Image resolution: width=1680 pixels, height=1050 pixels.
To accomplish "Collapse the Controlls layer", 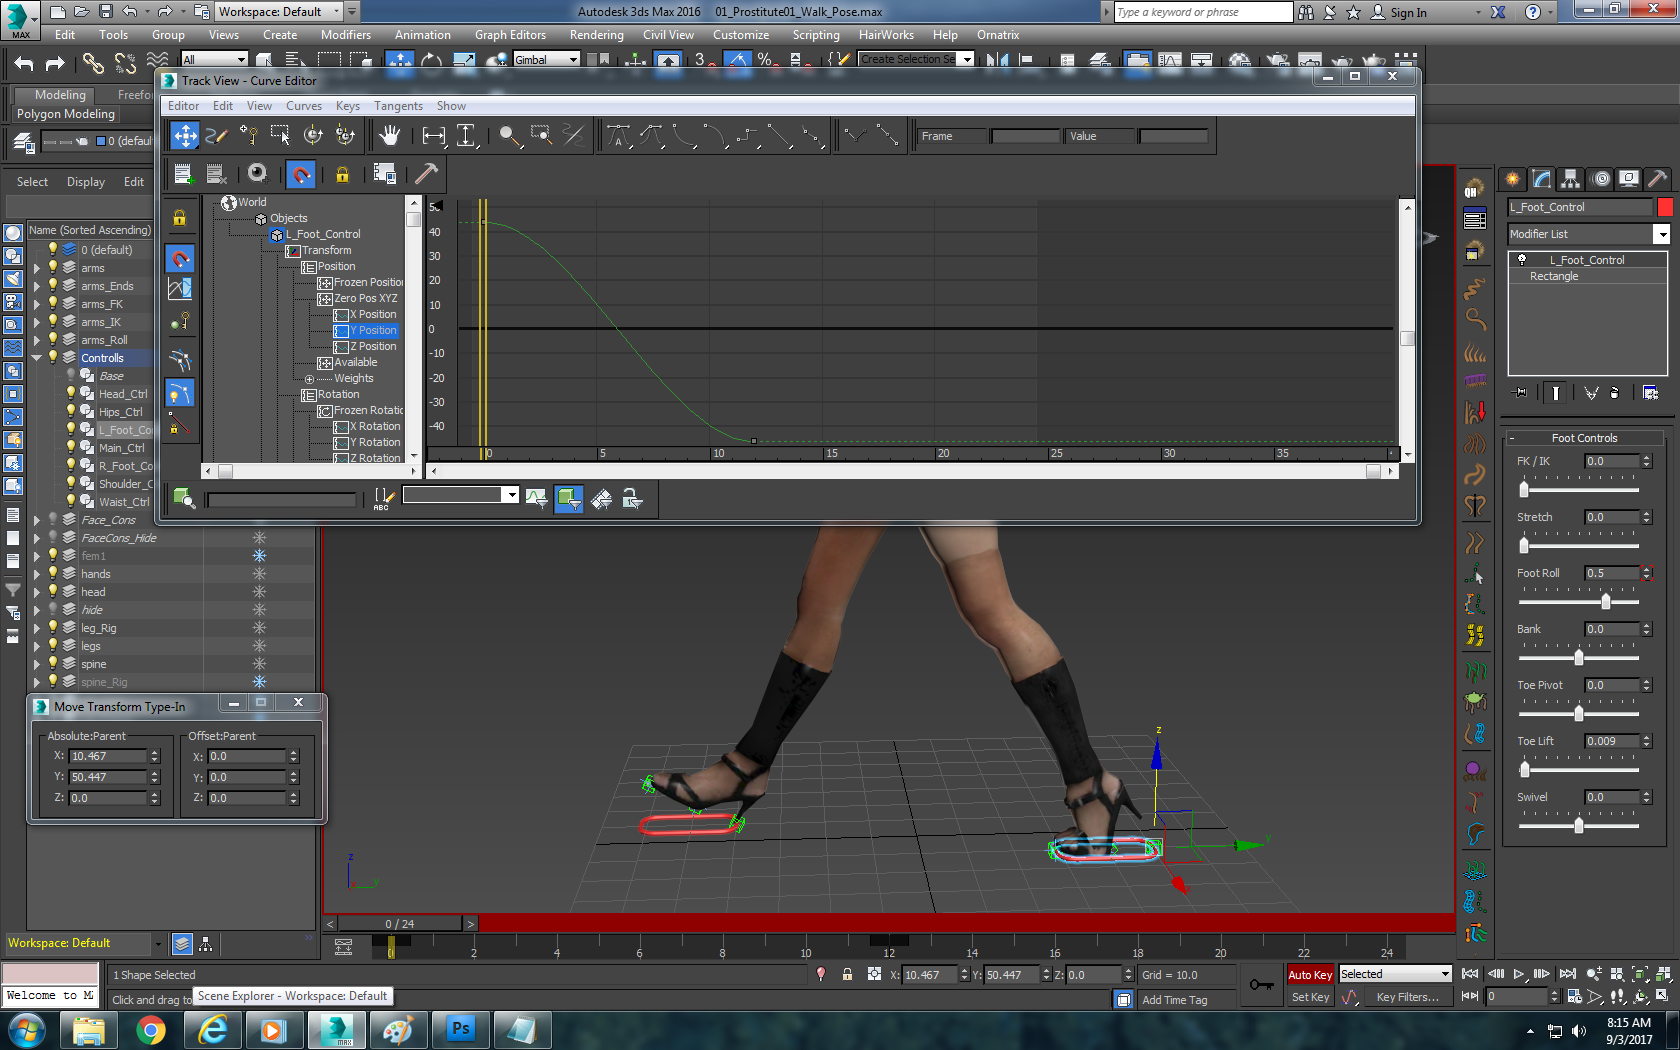I will coord(37,358).
